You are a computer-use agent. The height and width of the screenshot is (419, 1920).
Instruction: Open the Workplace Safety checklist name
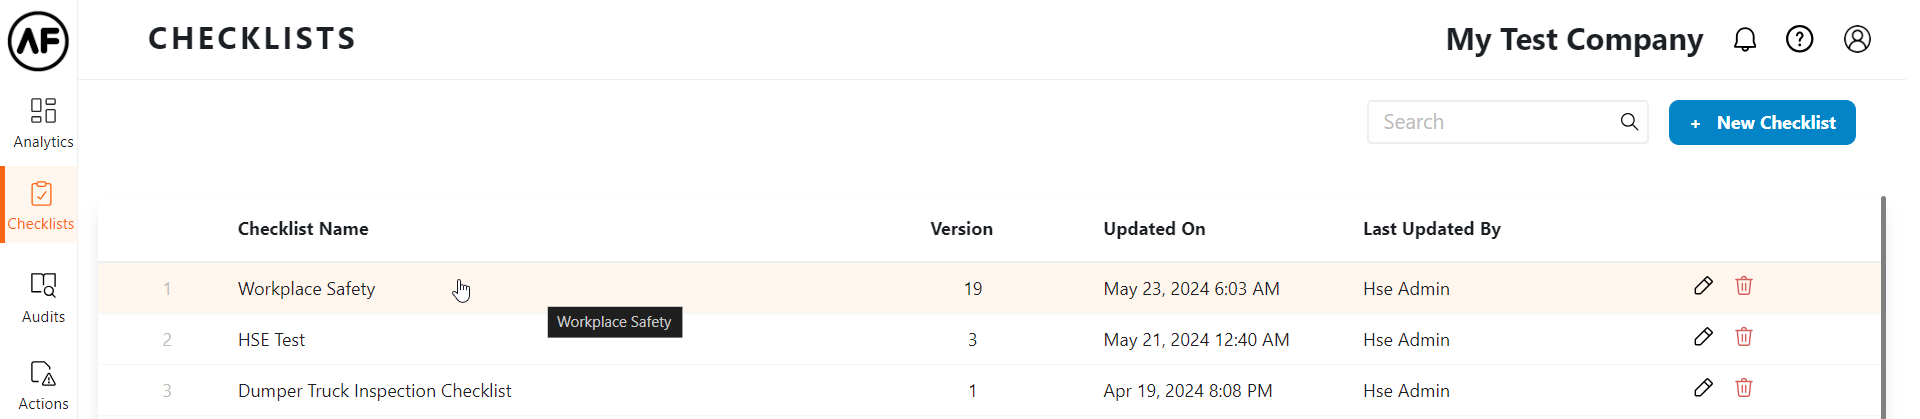306,289
